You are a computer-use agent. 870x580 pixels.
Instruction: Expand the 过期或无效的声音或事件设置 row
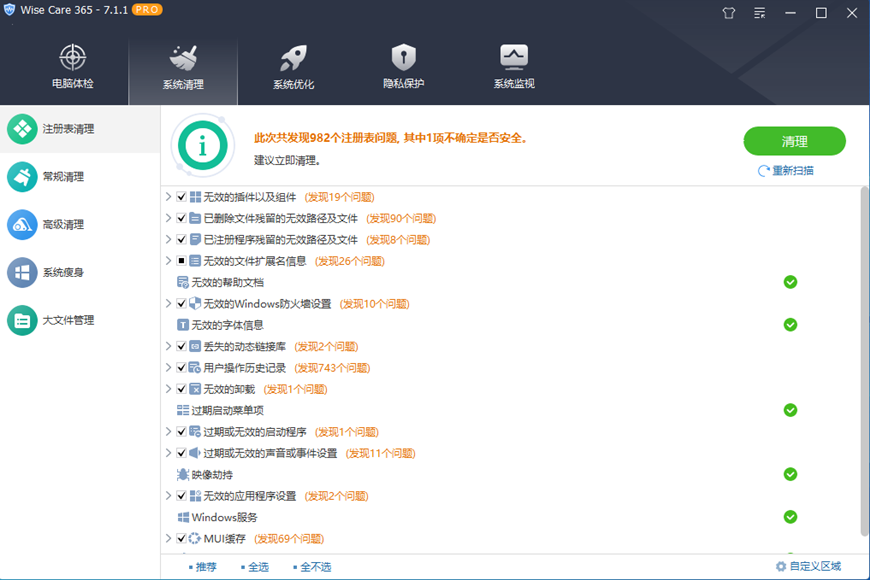(168, 453)
